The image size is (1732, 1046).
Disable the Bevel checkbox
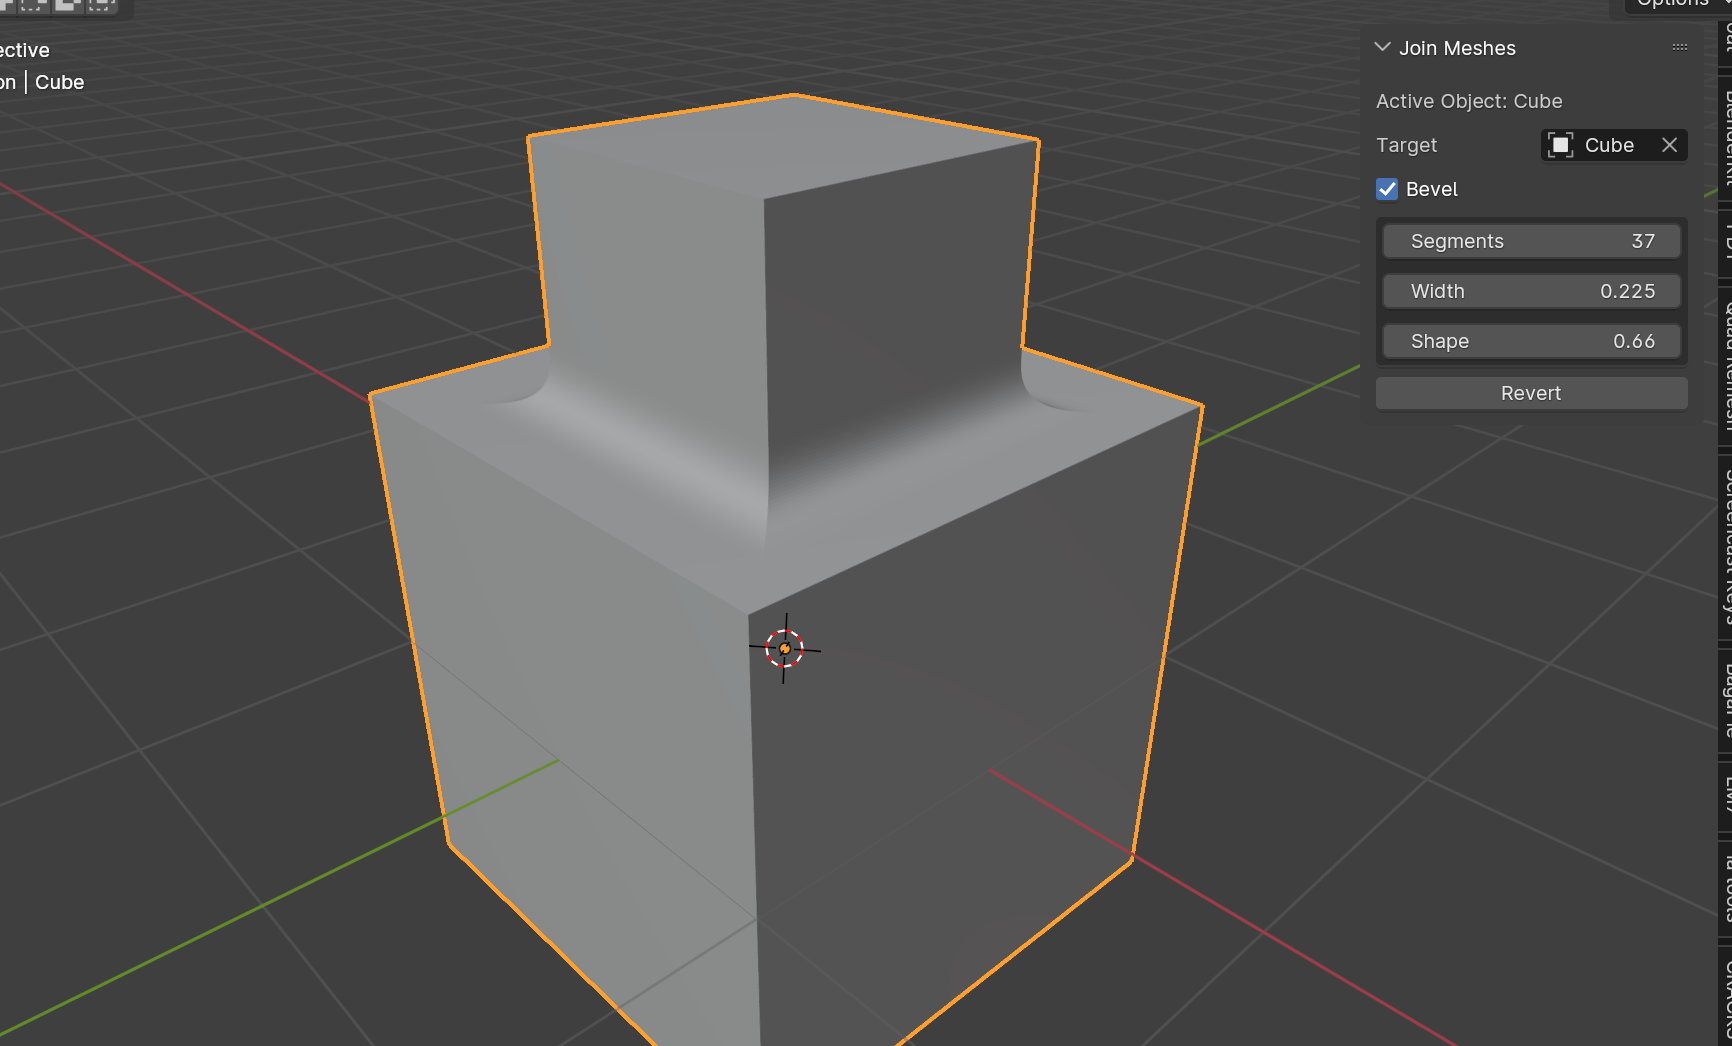click(x=1387, y=189)
